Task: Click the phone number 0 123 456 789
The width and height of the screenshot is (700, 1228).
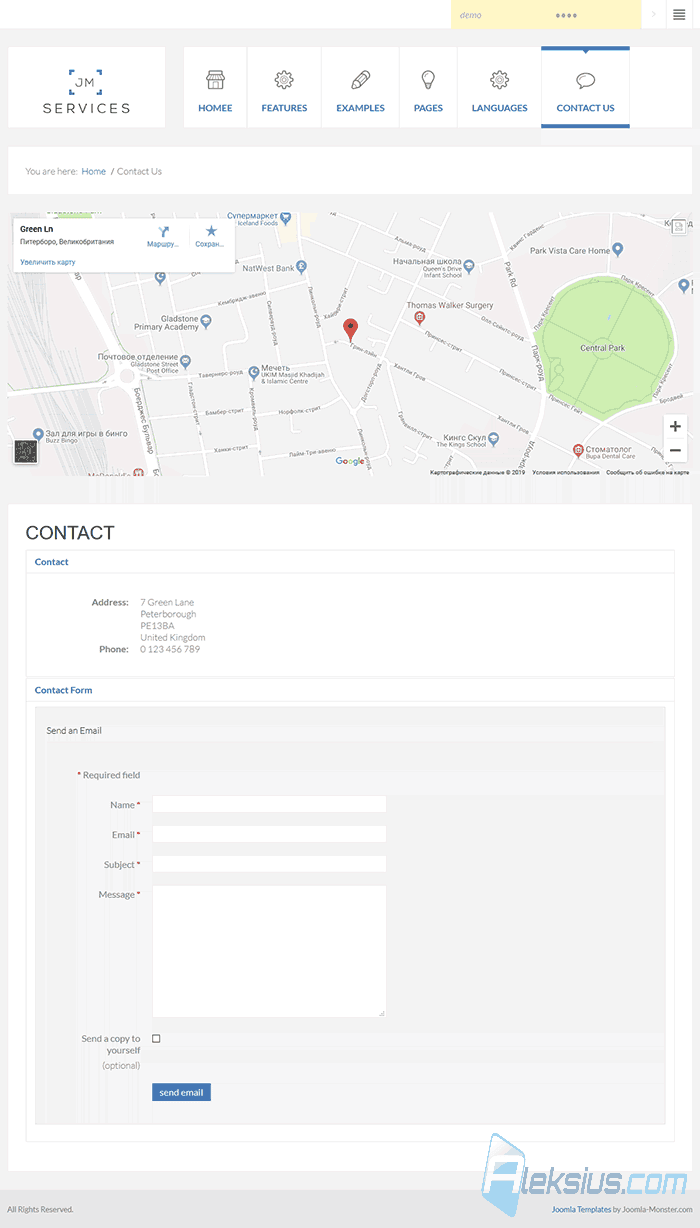Action: pyautogui.click(x=170, y=649)
